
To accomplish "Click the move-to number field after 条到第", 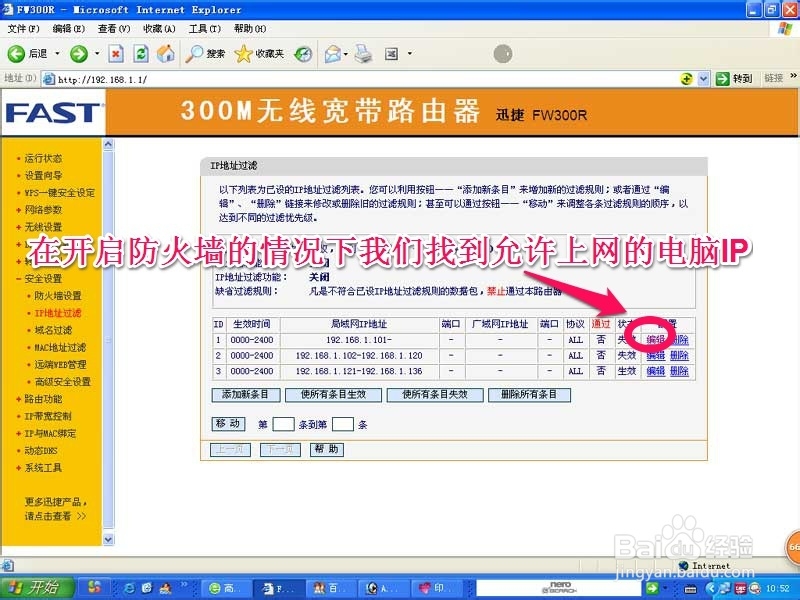I will [x=343, y=424].
